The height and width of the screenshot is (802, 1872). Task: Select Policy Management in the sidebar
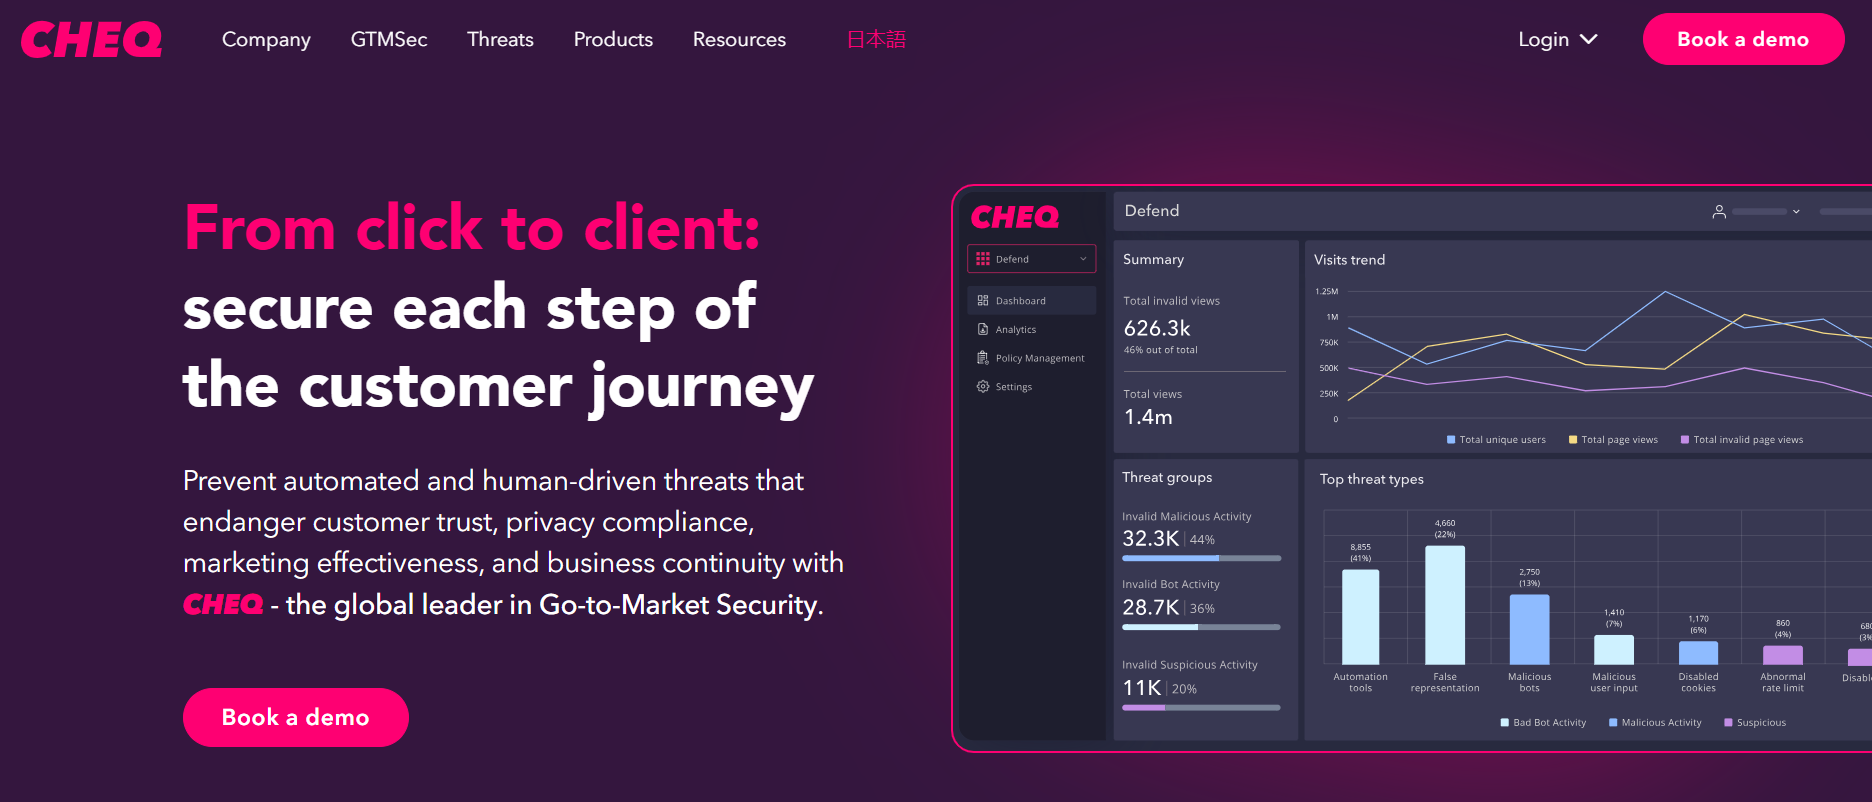[x=1032, y=358]
